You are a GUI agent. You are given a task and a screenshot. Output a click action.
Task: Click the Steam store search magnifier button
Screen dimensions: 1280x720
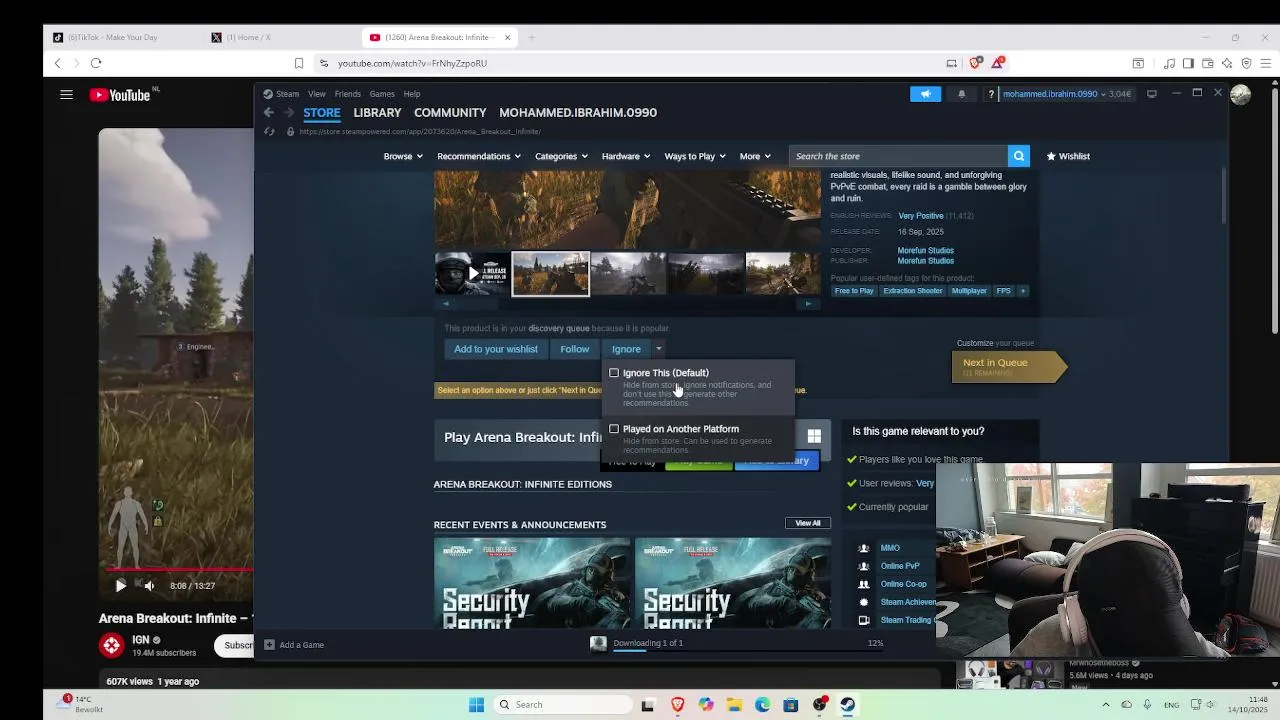point(1019,156)
